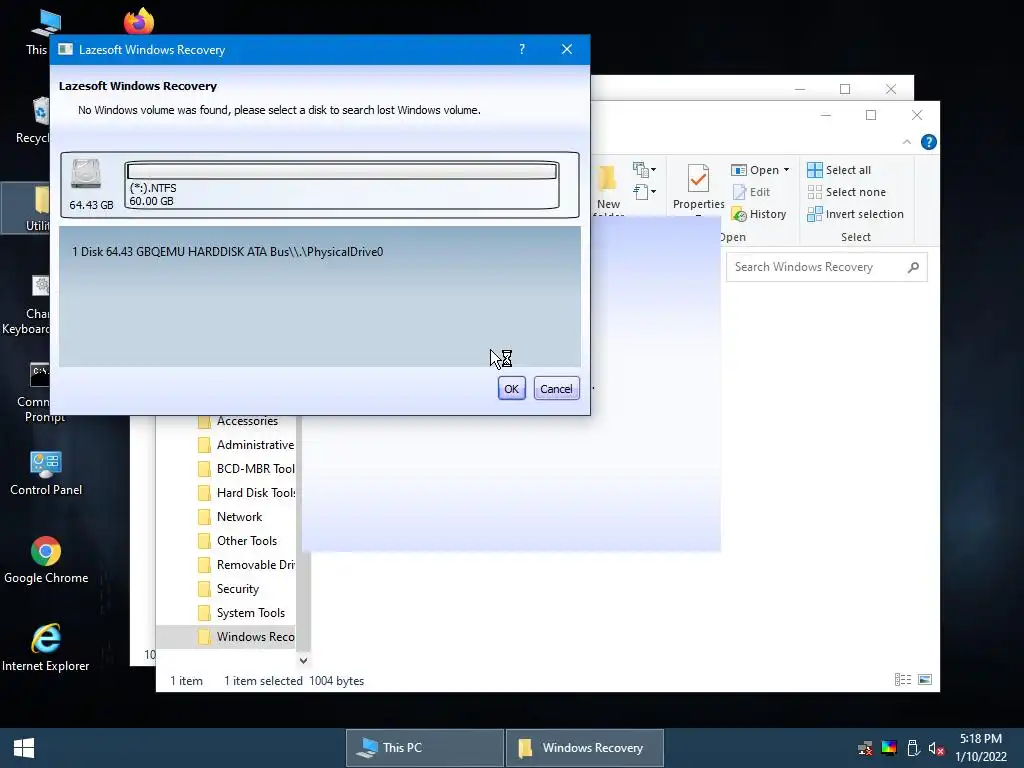Screen dimensions: 1024x768
Task: Open Google Chrome desktop icon
Action: pyautogui.click(x=46, y=560)
